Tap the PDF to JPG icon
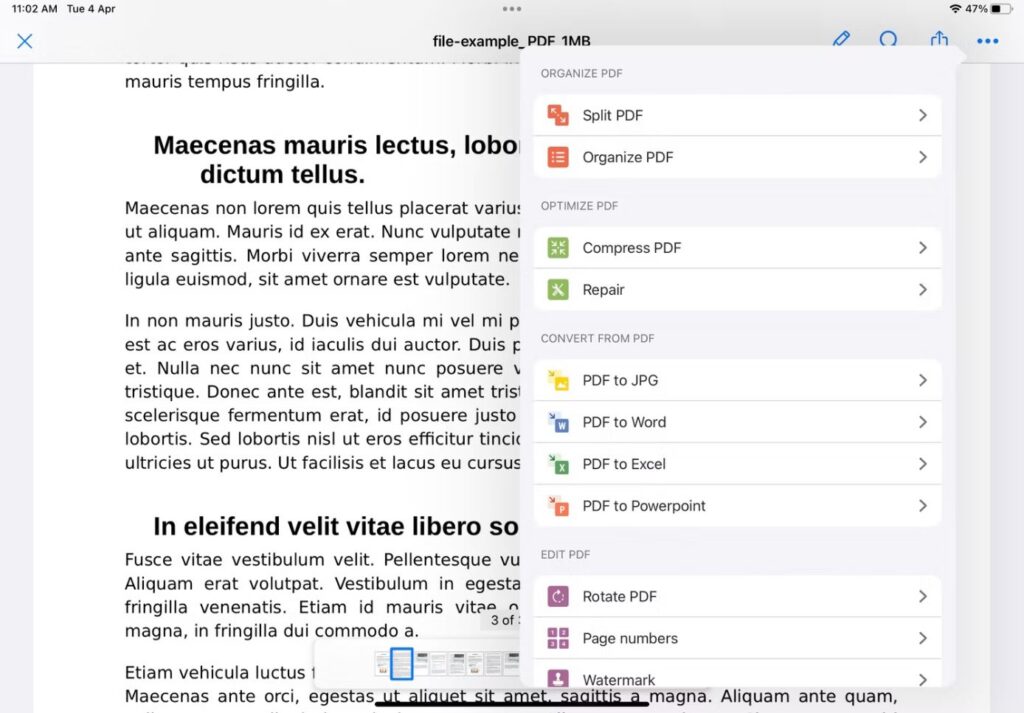The image size is (1024, 713). (x=558, y=380)
